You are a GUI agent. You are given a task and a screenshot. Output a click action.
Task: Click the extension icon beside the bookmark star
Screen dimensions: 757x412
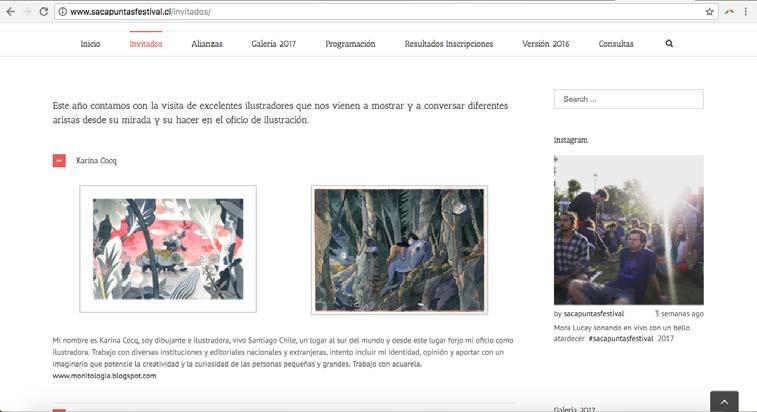729,12
